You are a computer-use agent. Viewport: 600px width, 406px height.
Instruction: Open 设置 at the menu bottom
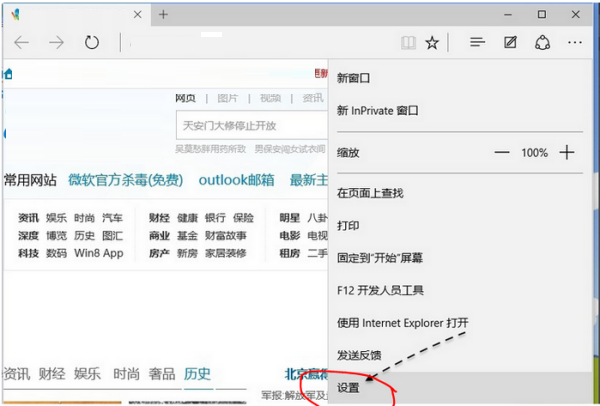[x=348, y=387]
